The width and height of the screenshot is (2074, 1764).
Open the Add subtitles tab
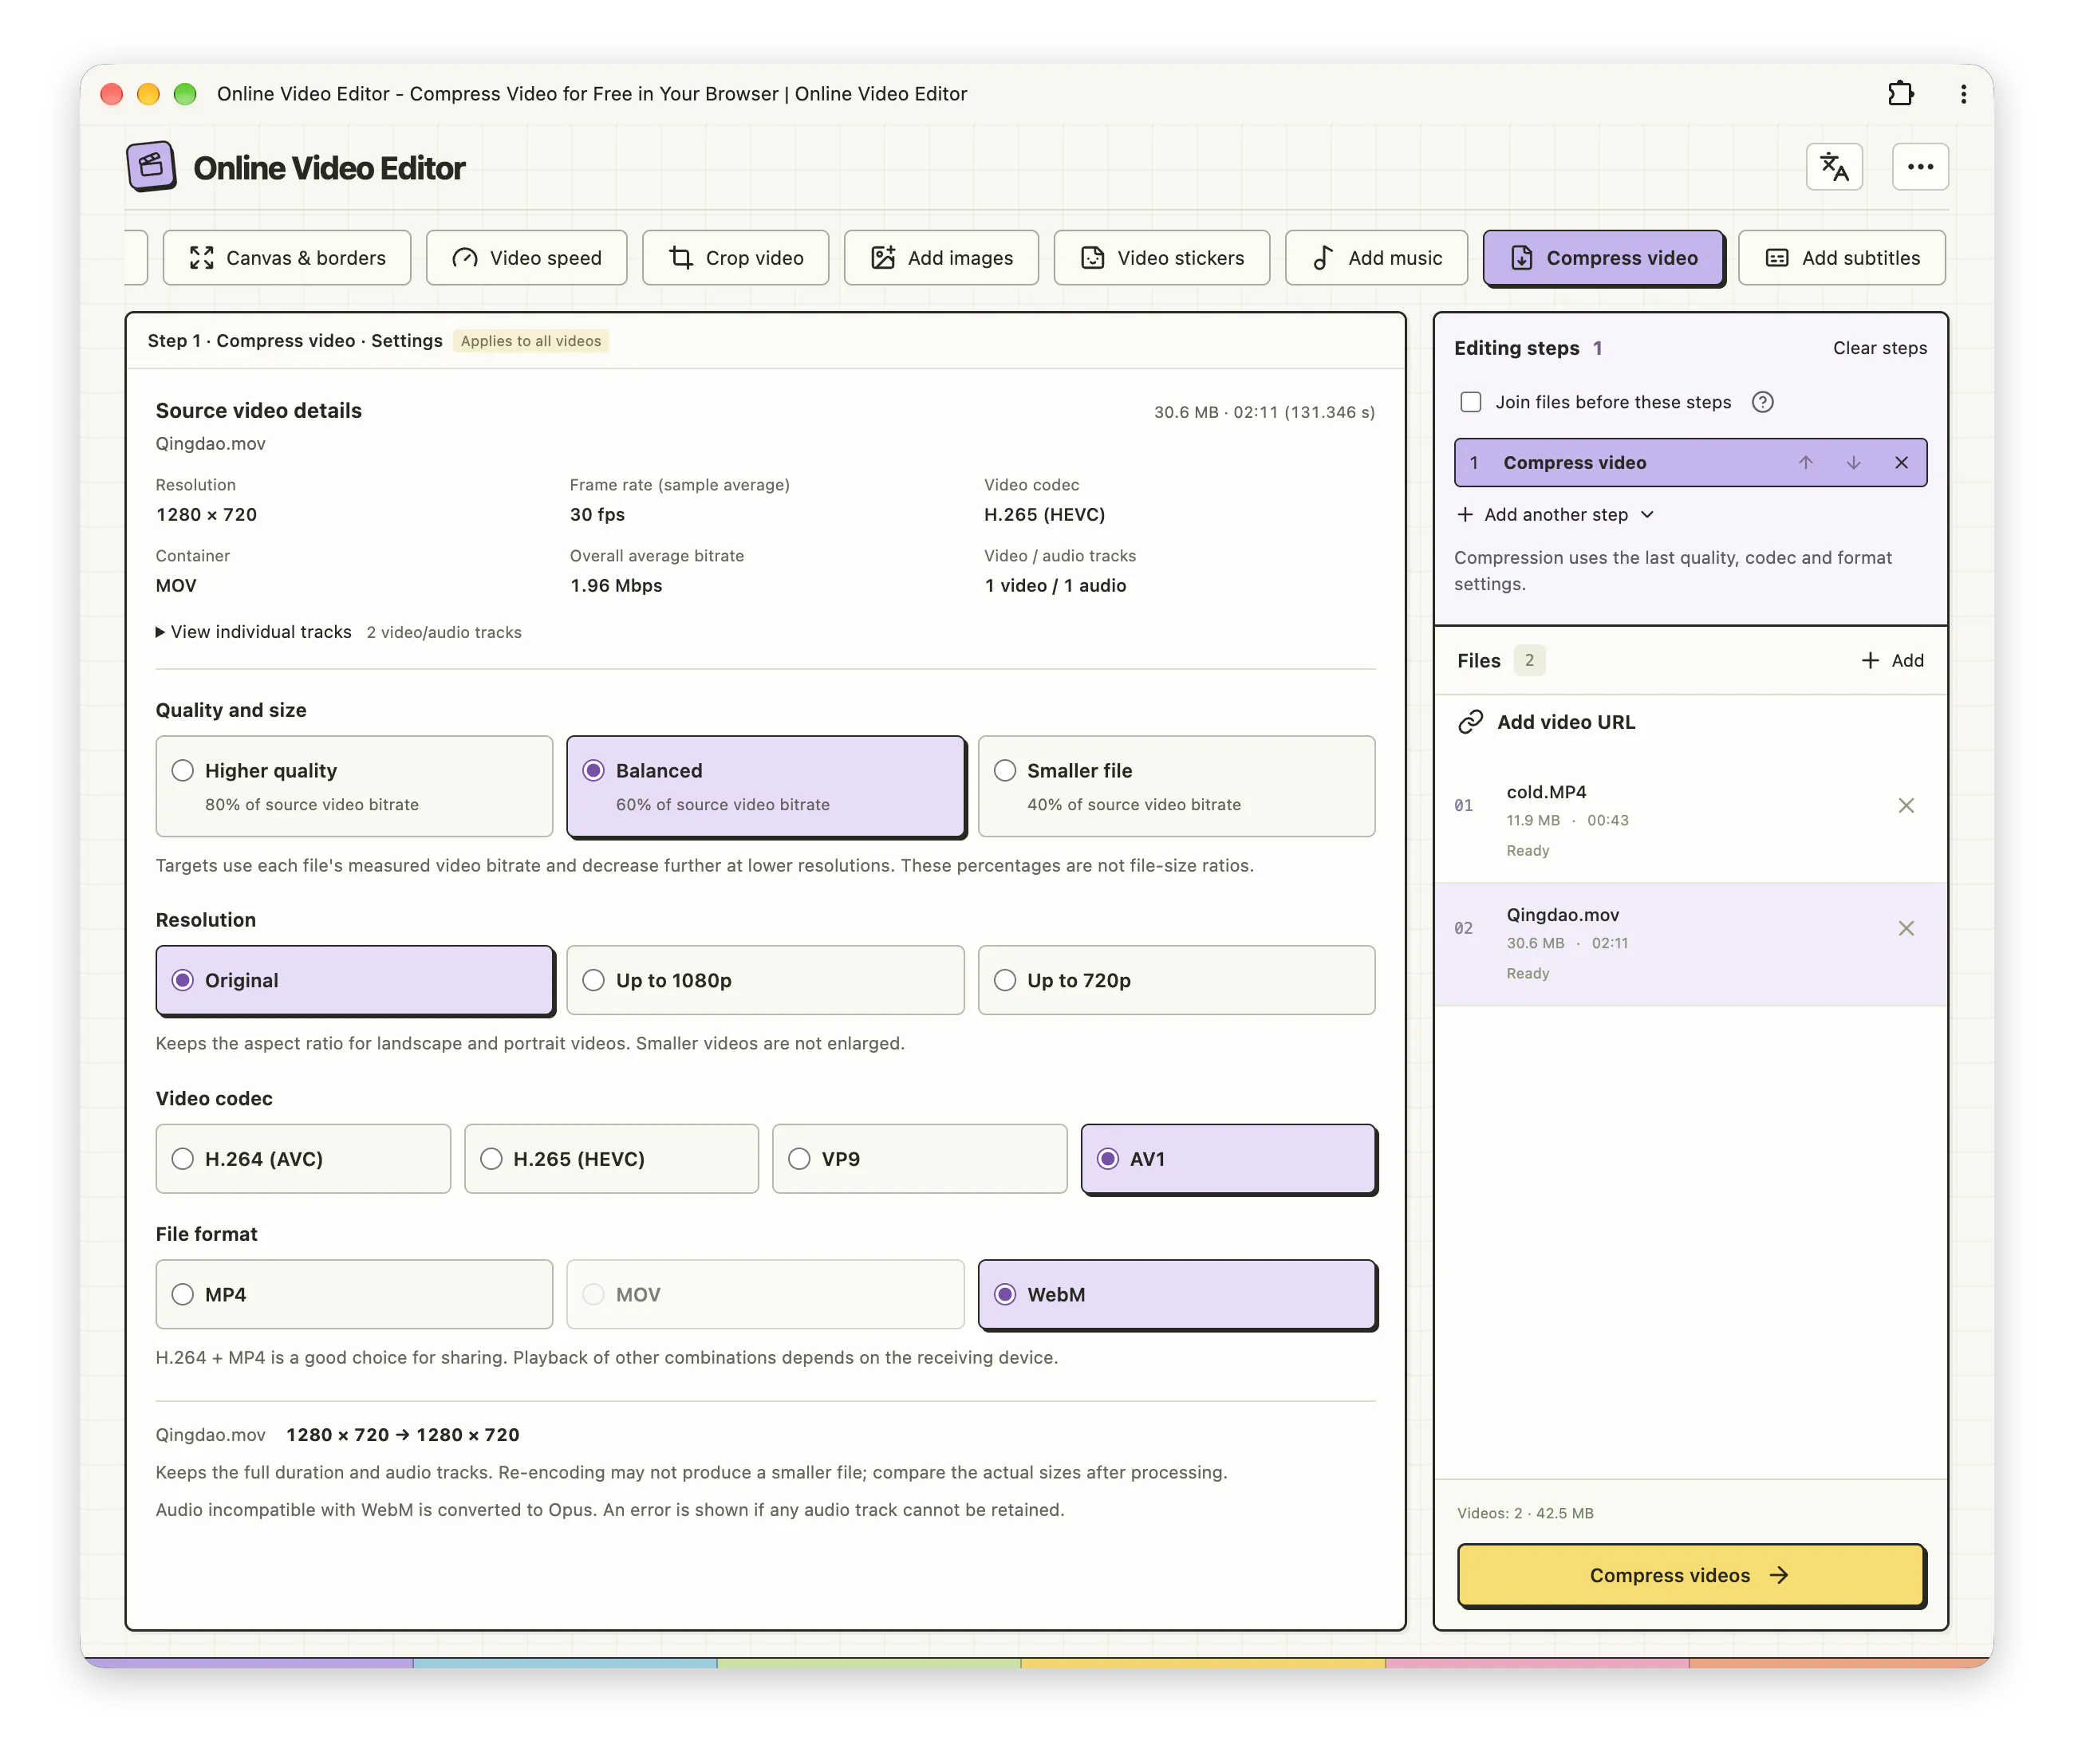[1841, 258]
